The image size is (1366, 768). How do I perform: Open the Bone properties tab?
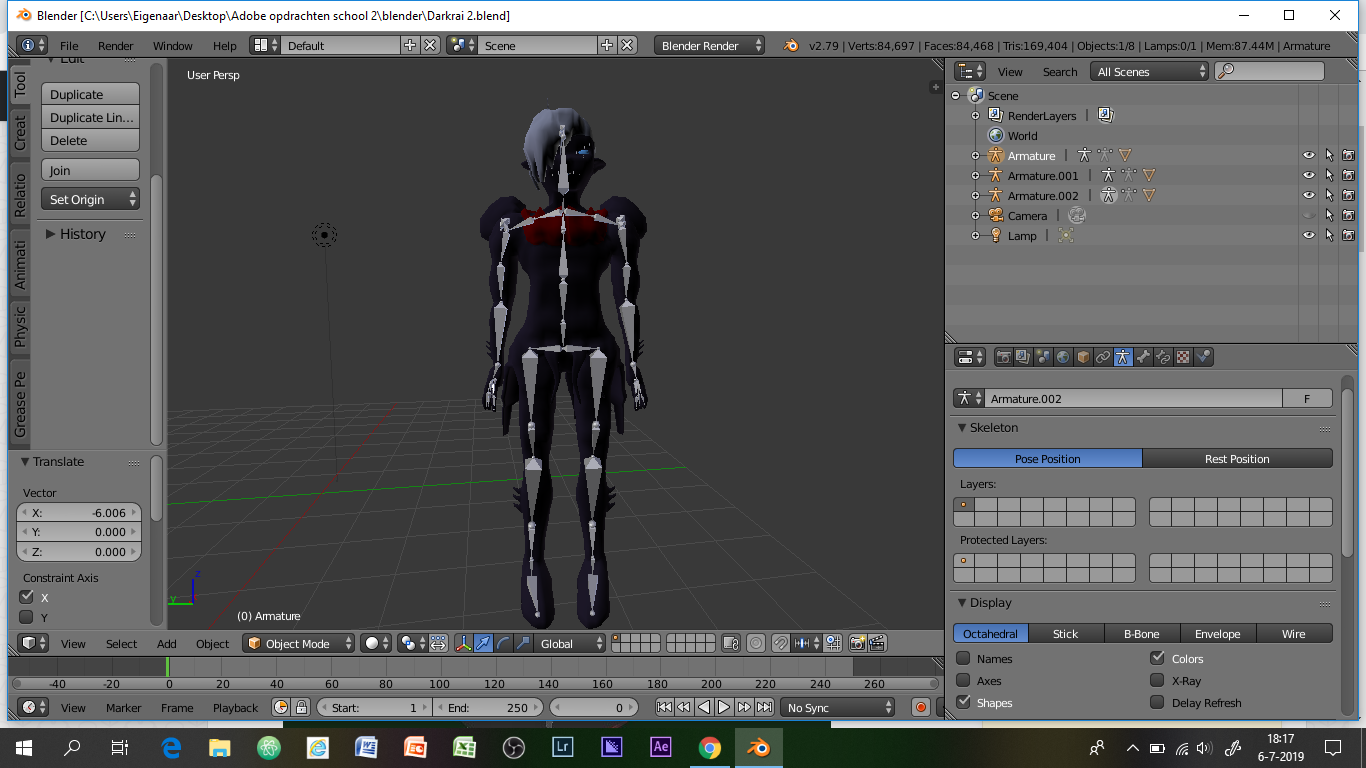pyautogui.click(x=1143, y=357)
